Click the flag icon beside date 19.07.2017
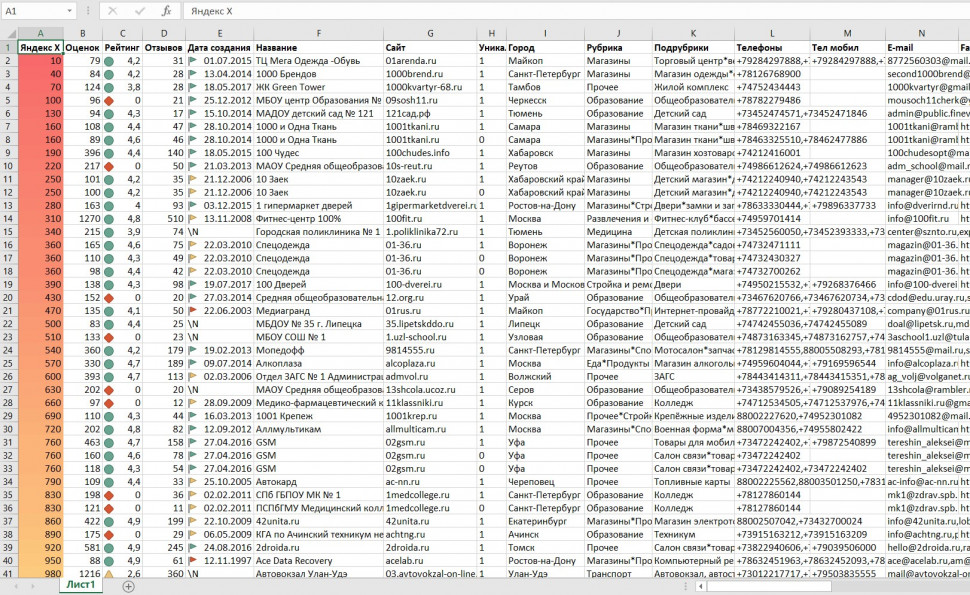970x595 pixels. point(192,285)
